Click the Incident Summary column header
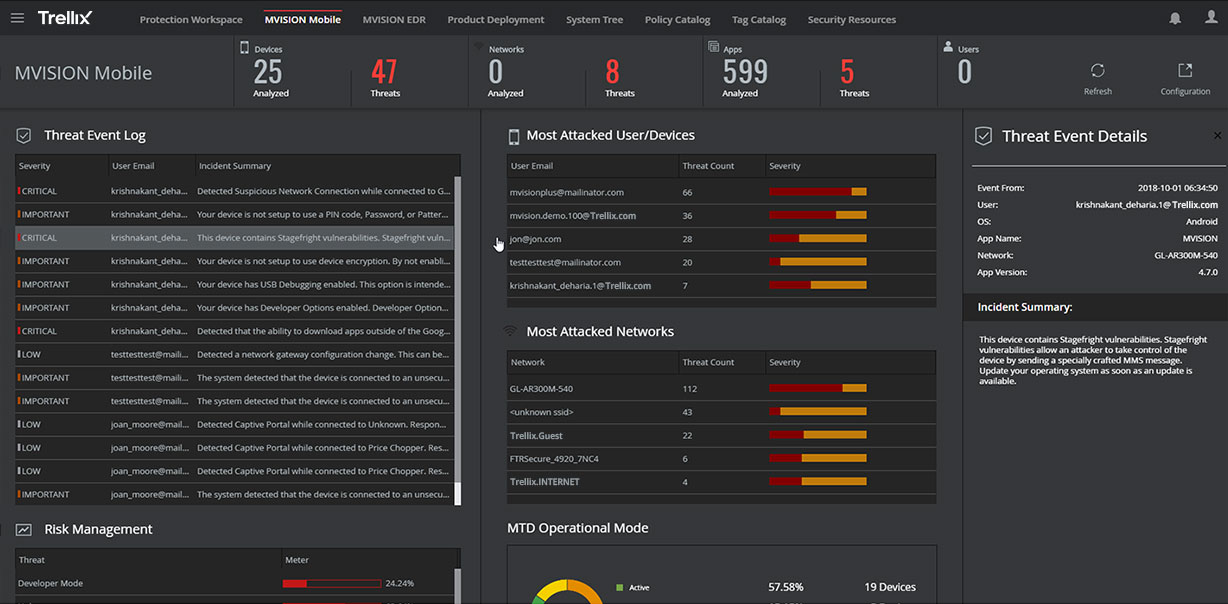Image resolution: width=1228 pixels, height=604 pixels. click(235, 166)
